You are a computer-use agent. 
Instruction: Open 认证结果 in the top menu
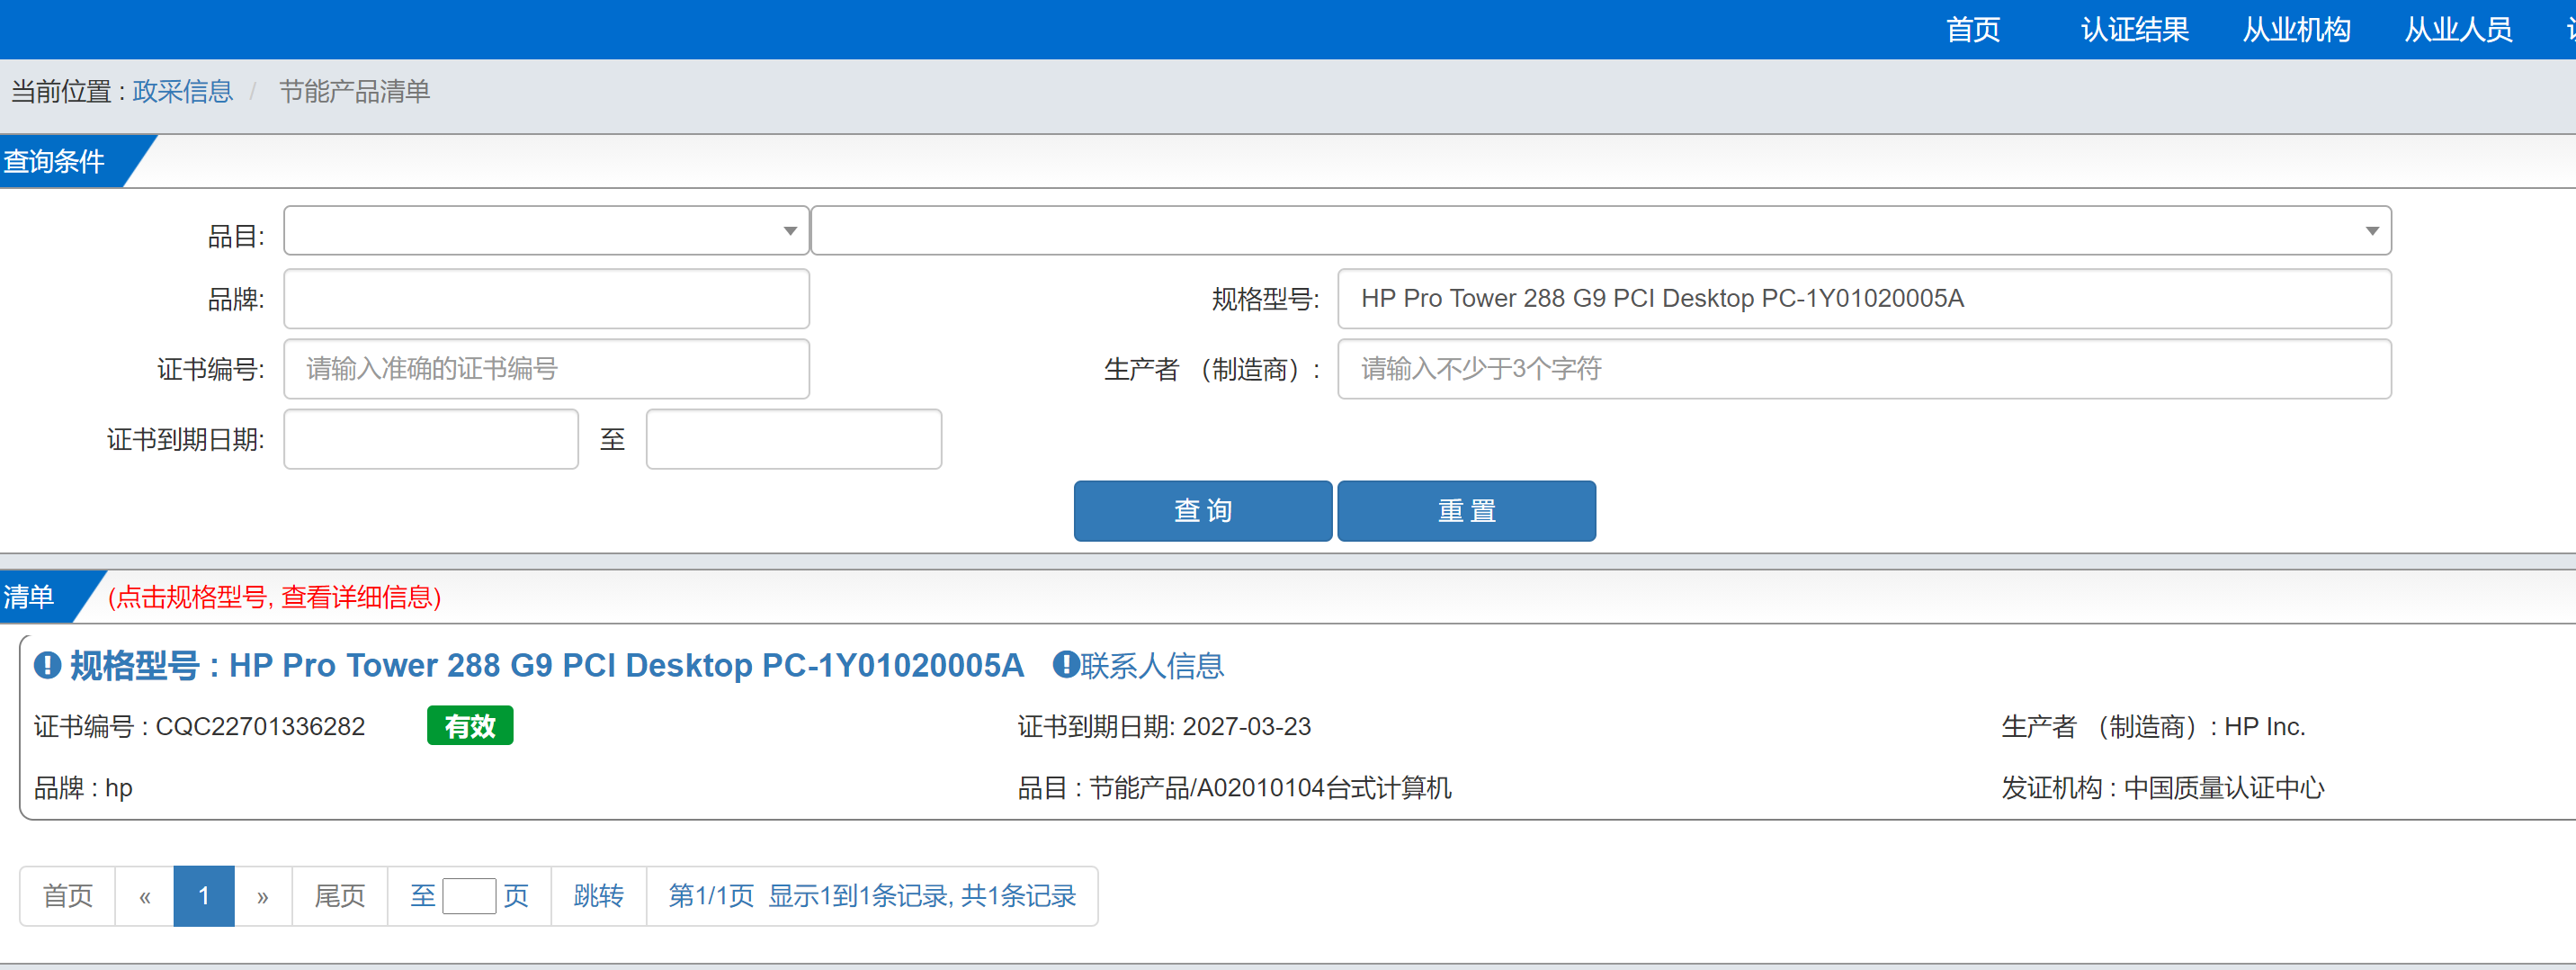click(x=2134, y=29)
